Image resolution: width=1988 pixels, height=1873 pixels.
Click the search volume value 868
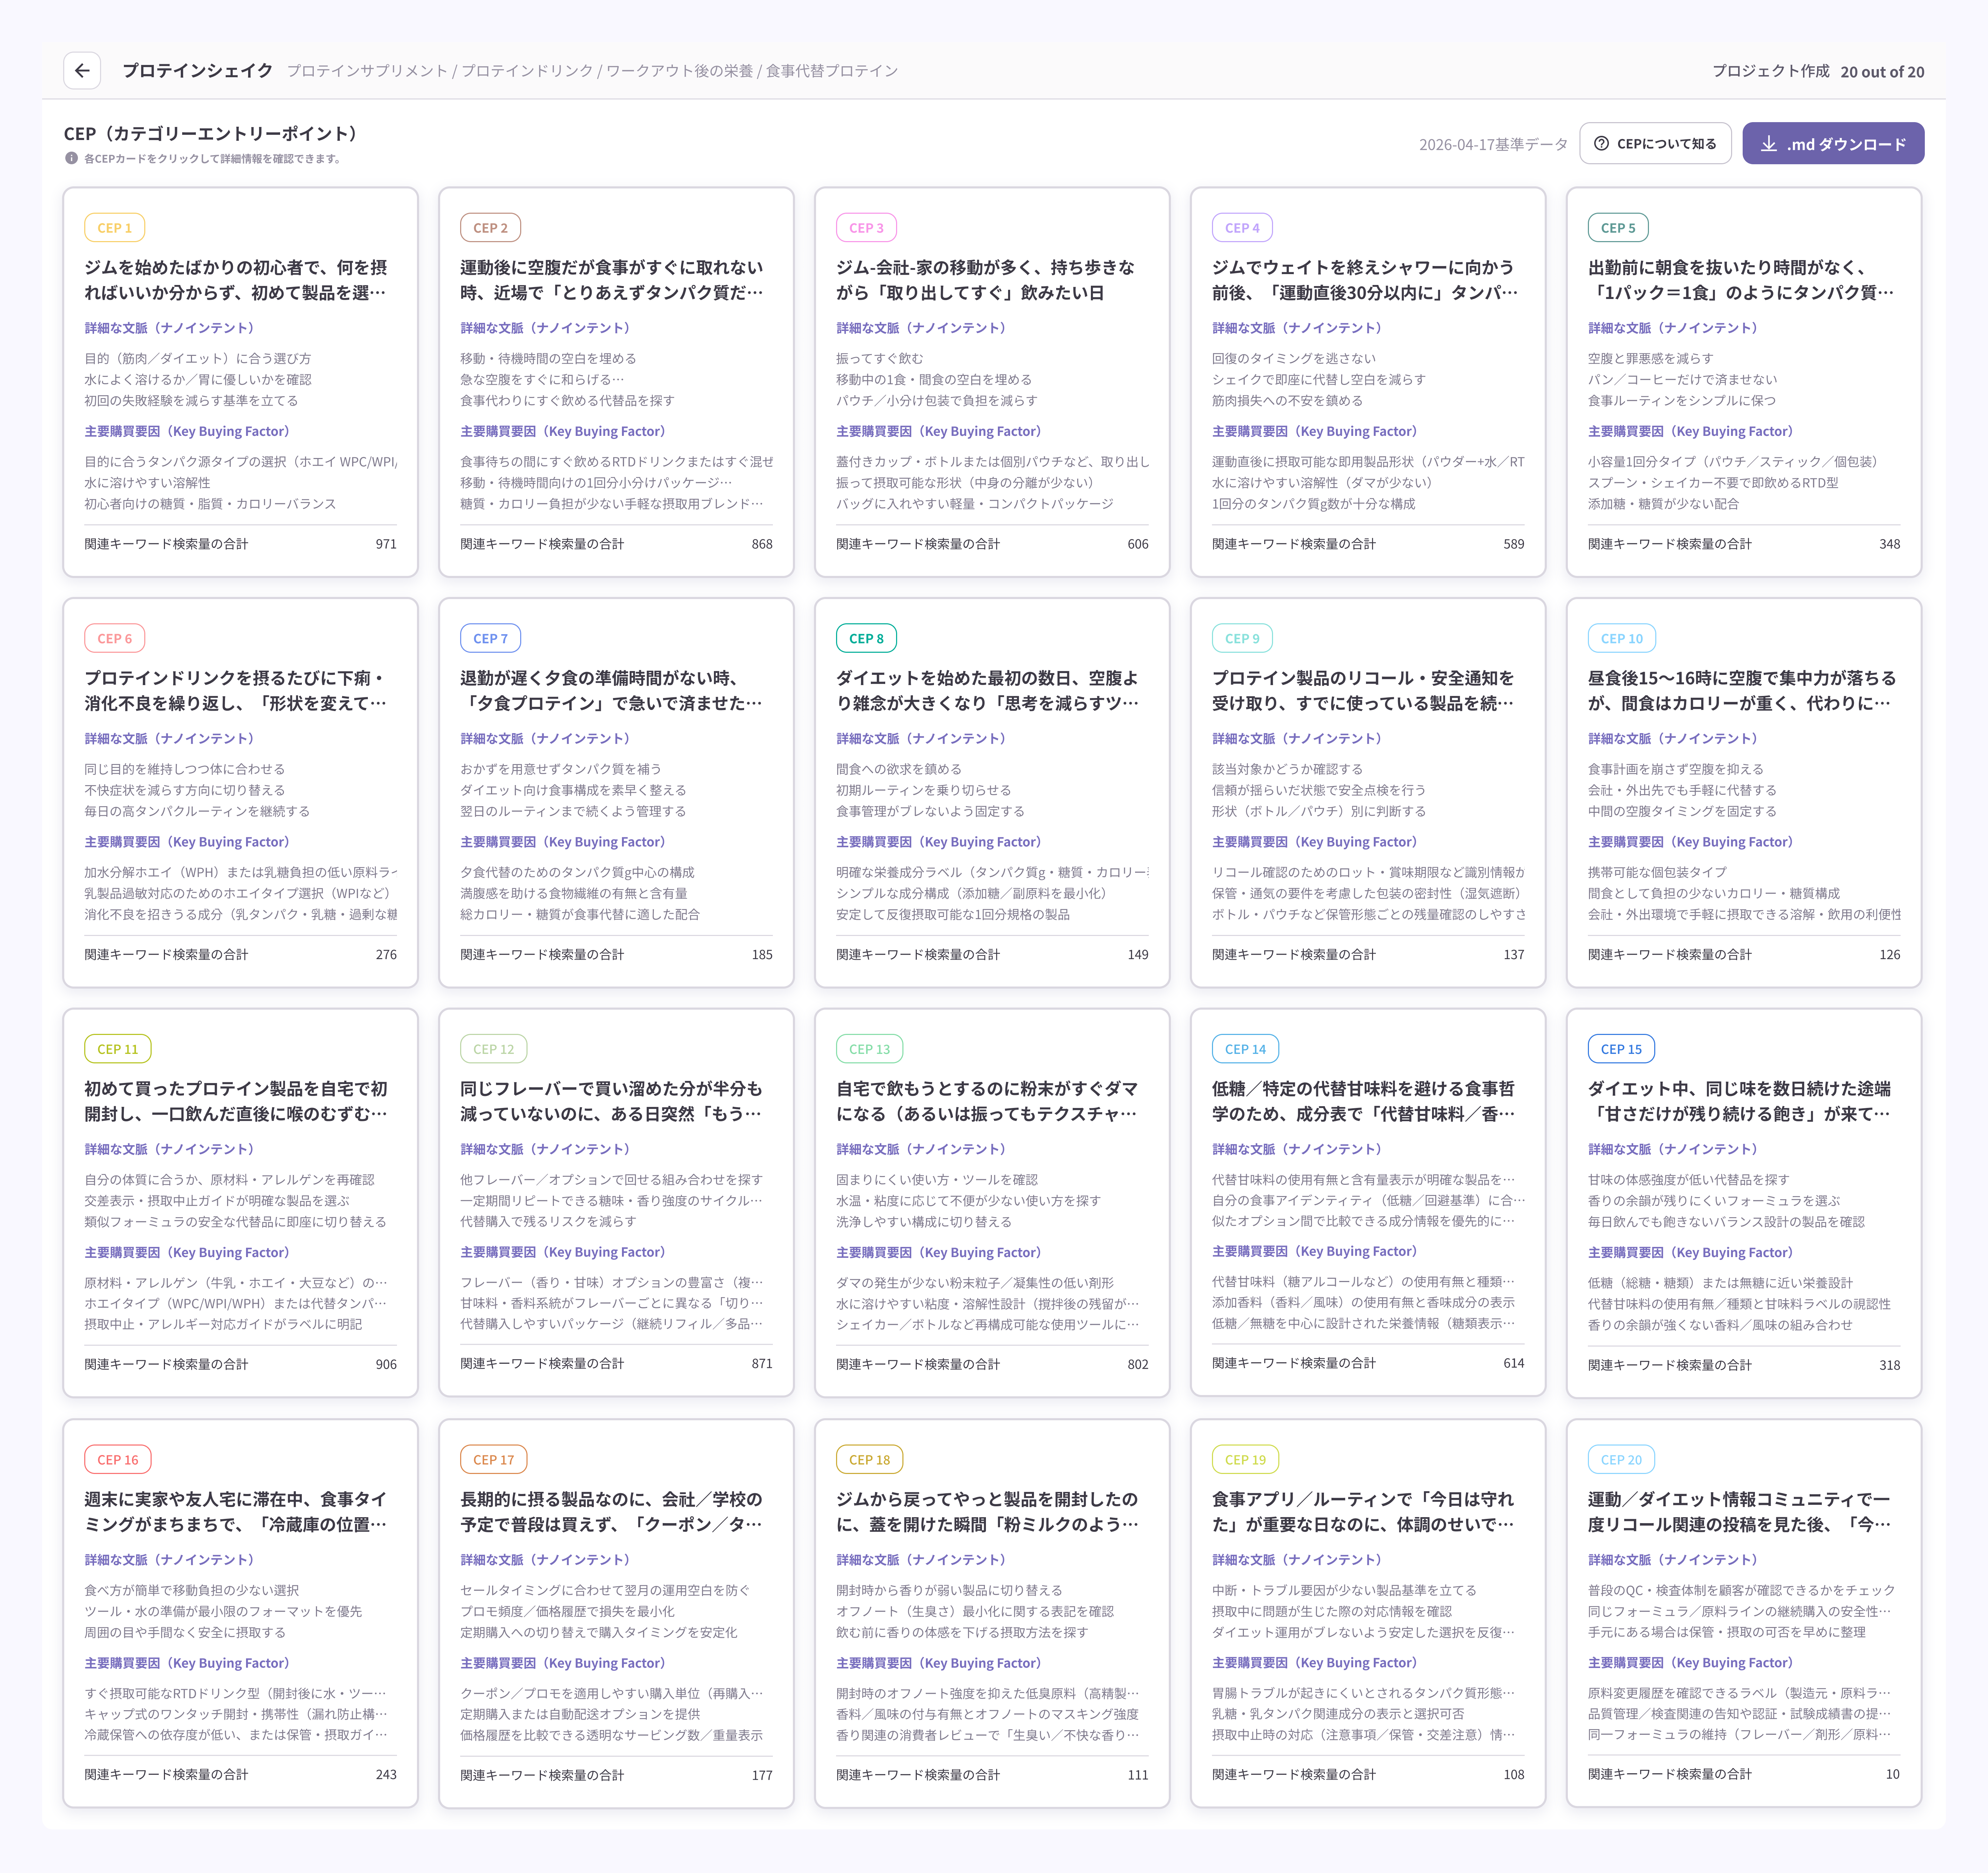(762, 544)
